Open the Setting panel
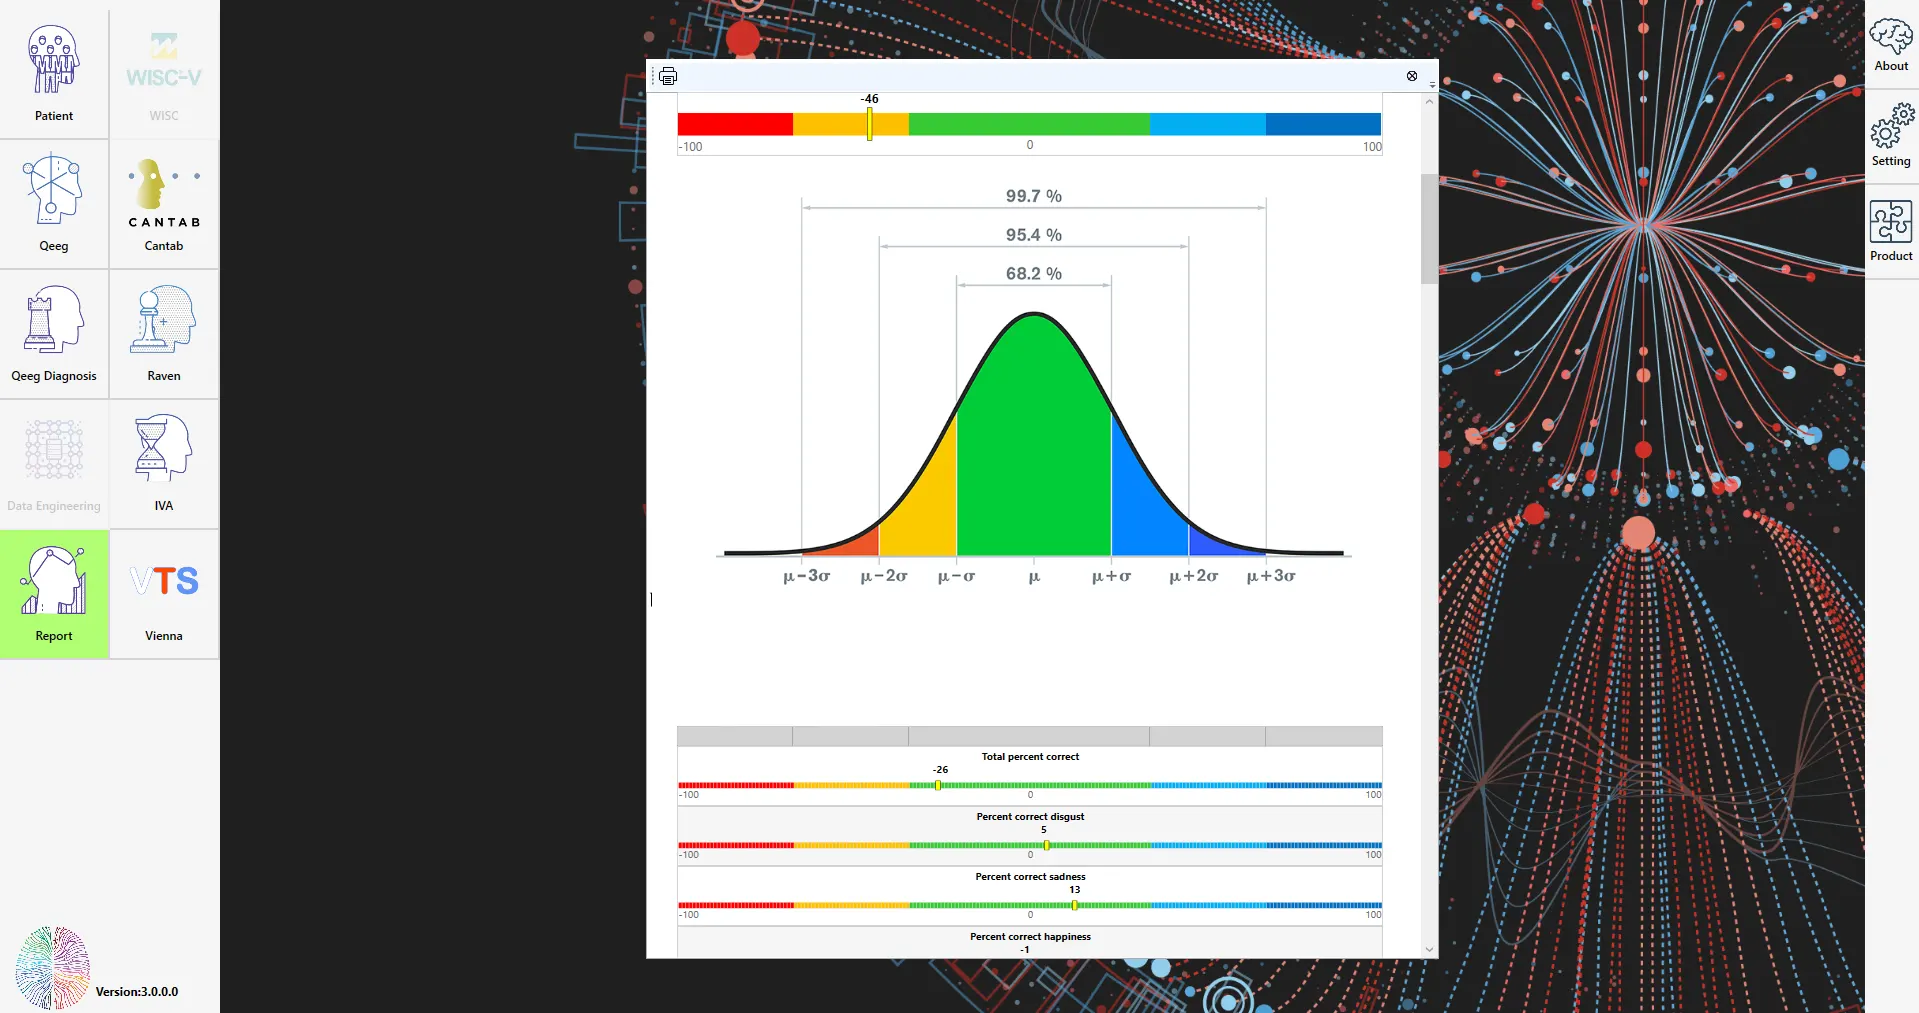The image size is (1919, 1013). (1891, 138)
